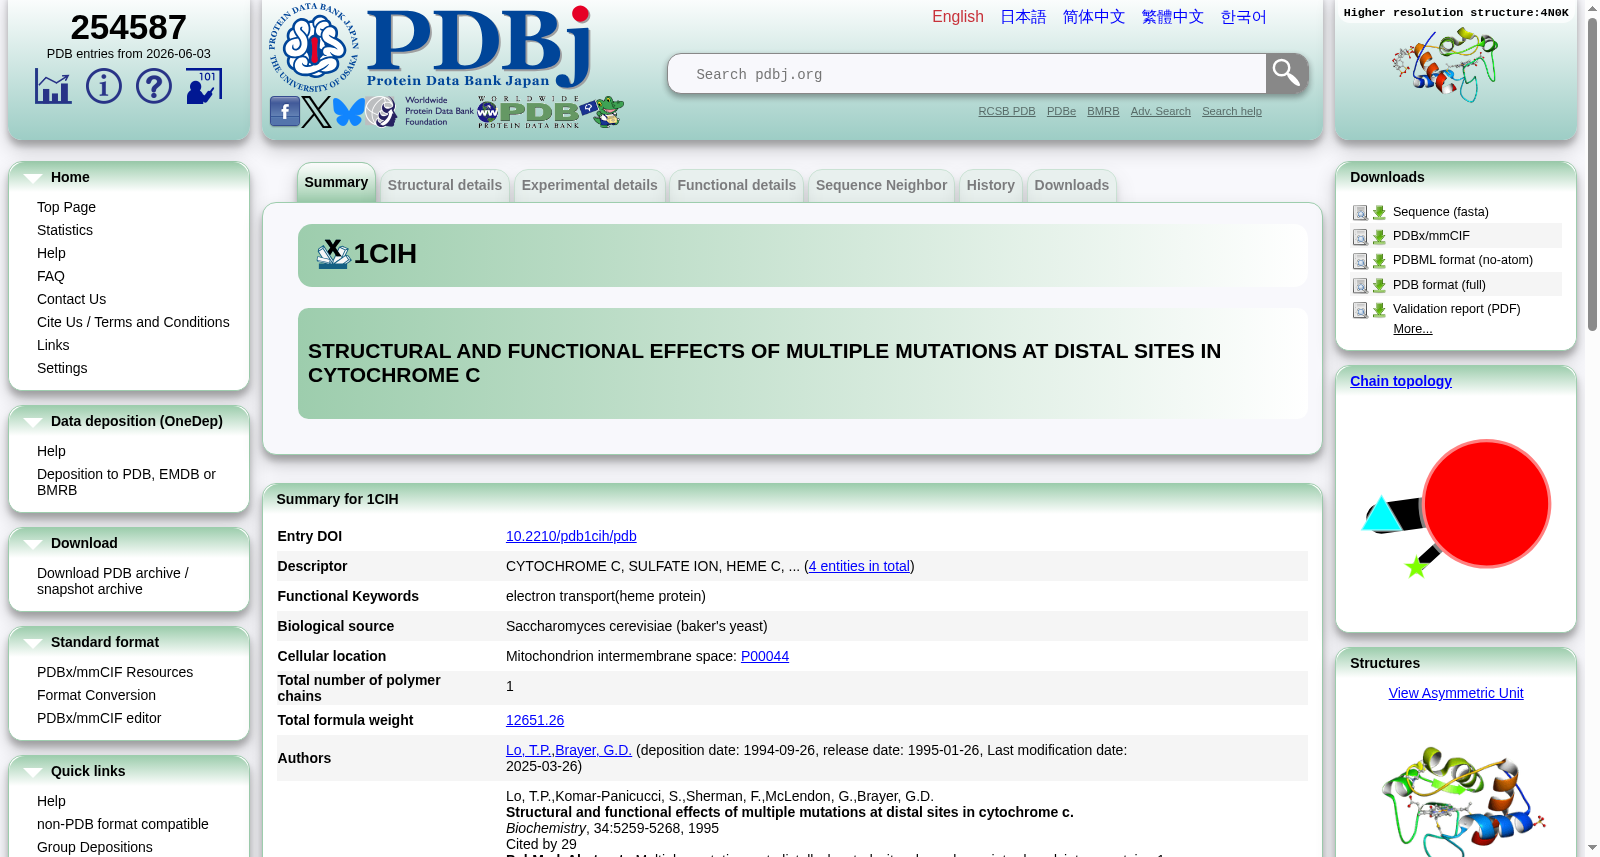The image size is (1600, 857).
Task: Preview Validation report (PDF) icon
Action: coord(1360,310)
